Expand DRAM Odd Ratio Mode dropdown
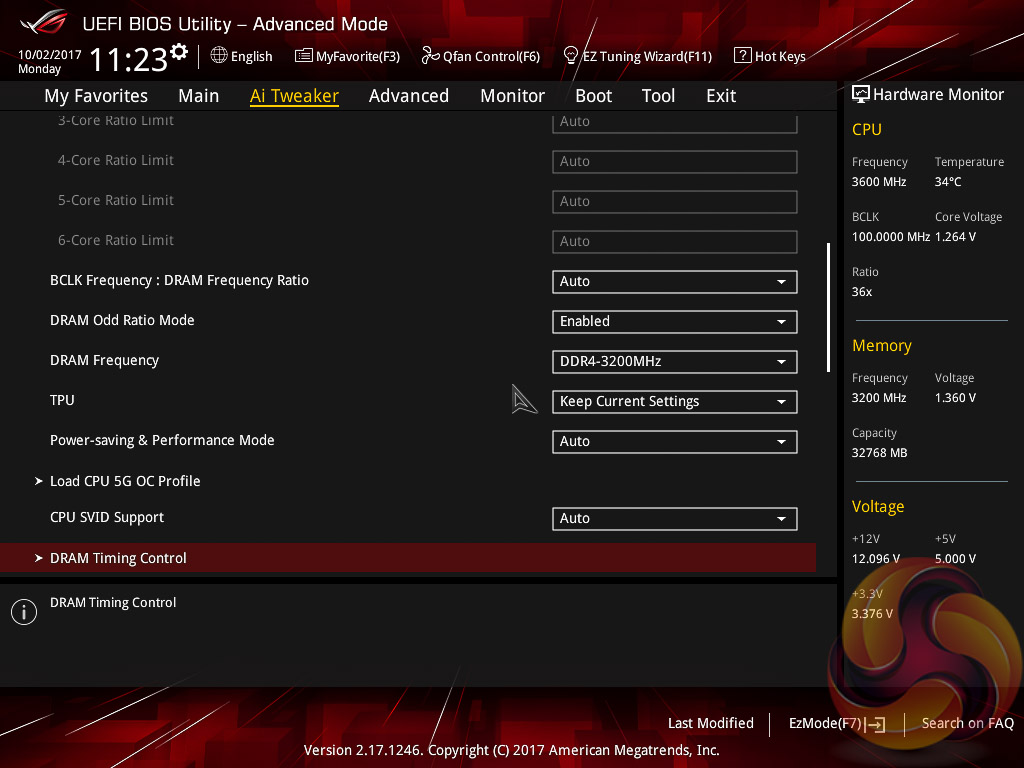 coord(674,322)
